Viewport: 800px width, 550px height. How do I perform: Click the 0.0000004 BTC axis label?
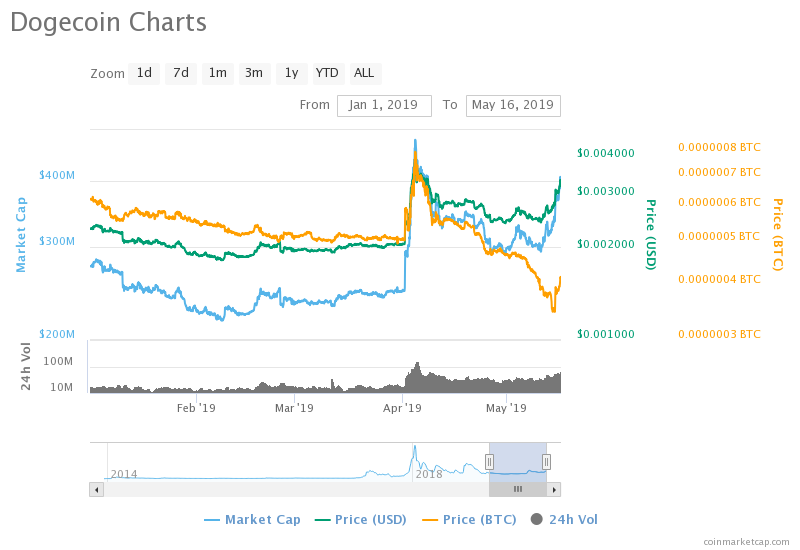point(719,280)
